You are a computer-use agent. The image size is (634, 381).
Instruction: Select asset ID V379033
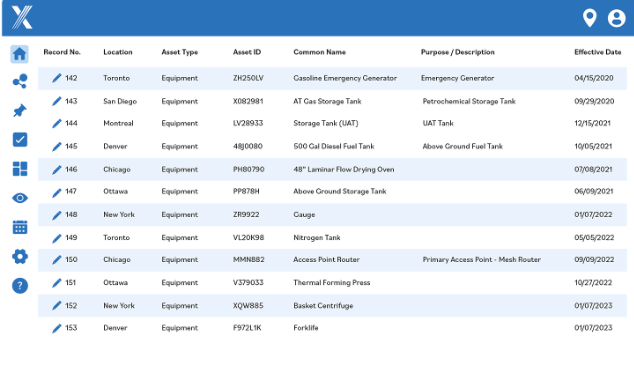point(248,283)
